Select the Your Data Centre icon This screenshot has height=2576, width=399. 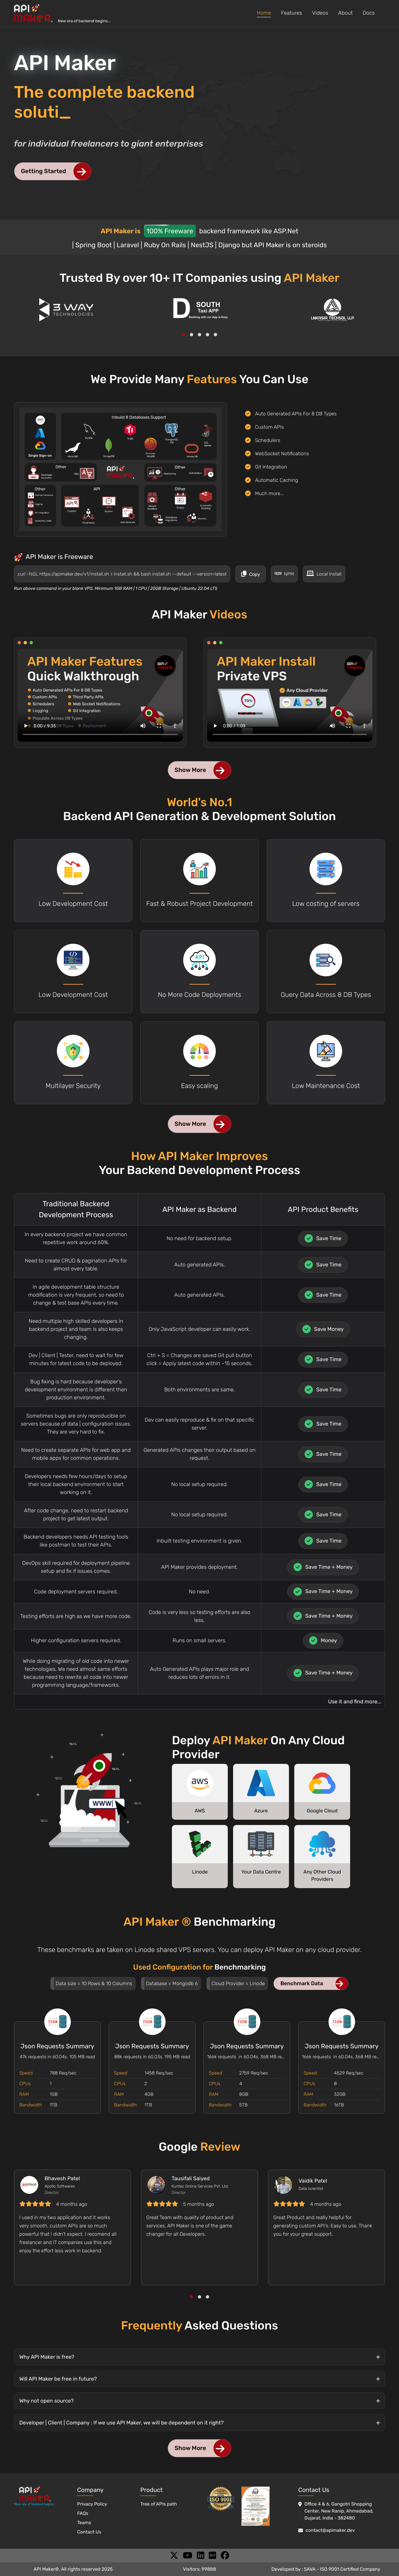261,1844
